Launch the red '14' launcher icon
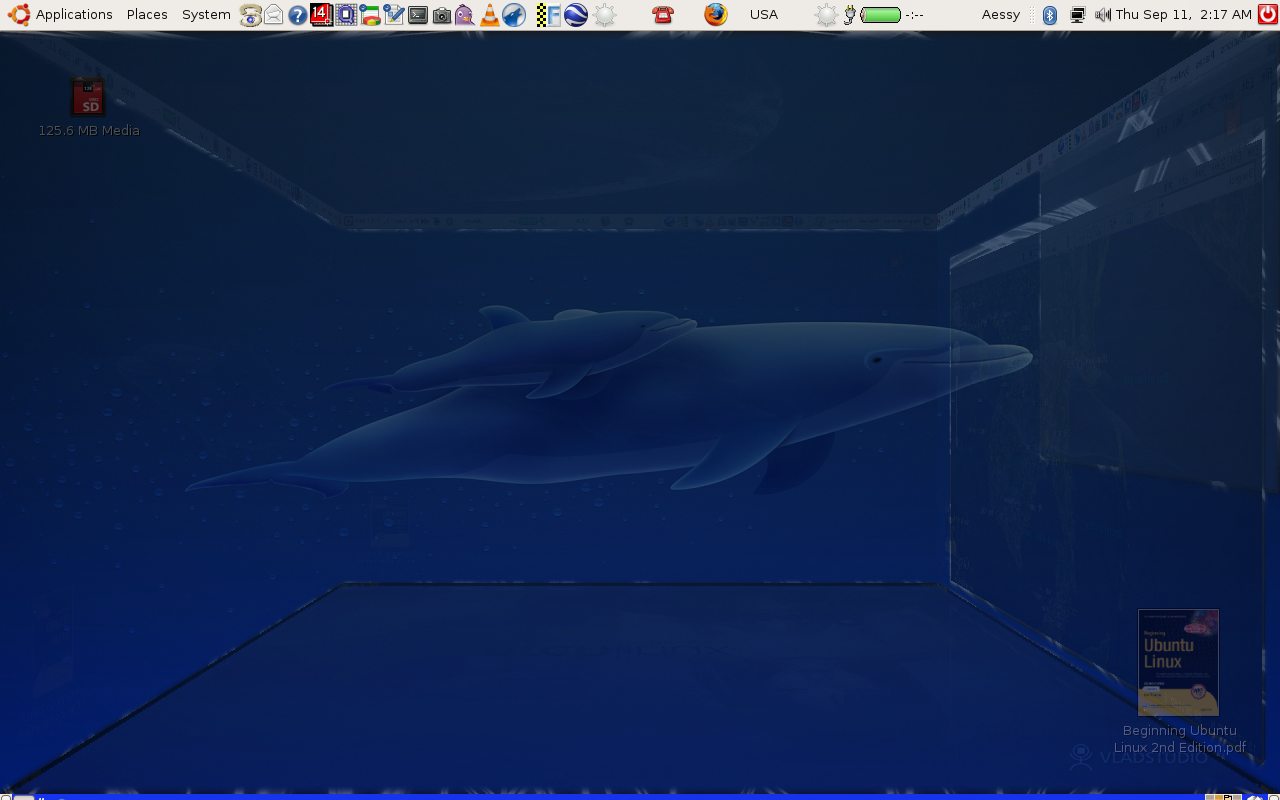This screenshot has width=1280, height=800. point(322,14)
